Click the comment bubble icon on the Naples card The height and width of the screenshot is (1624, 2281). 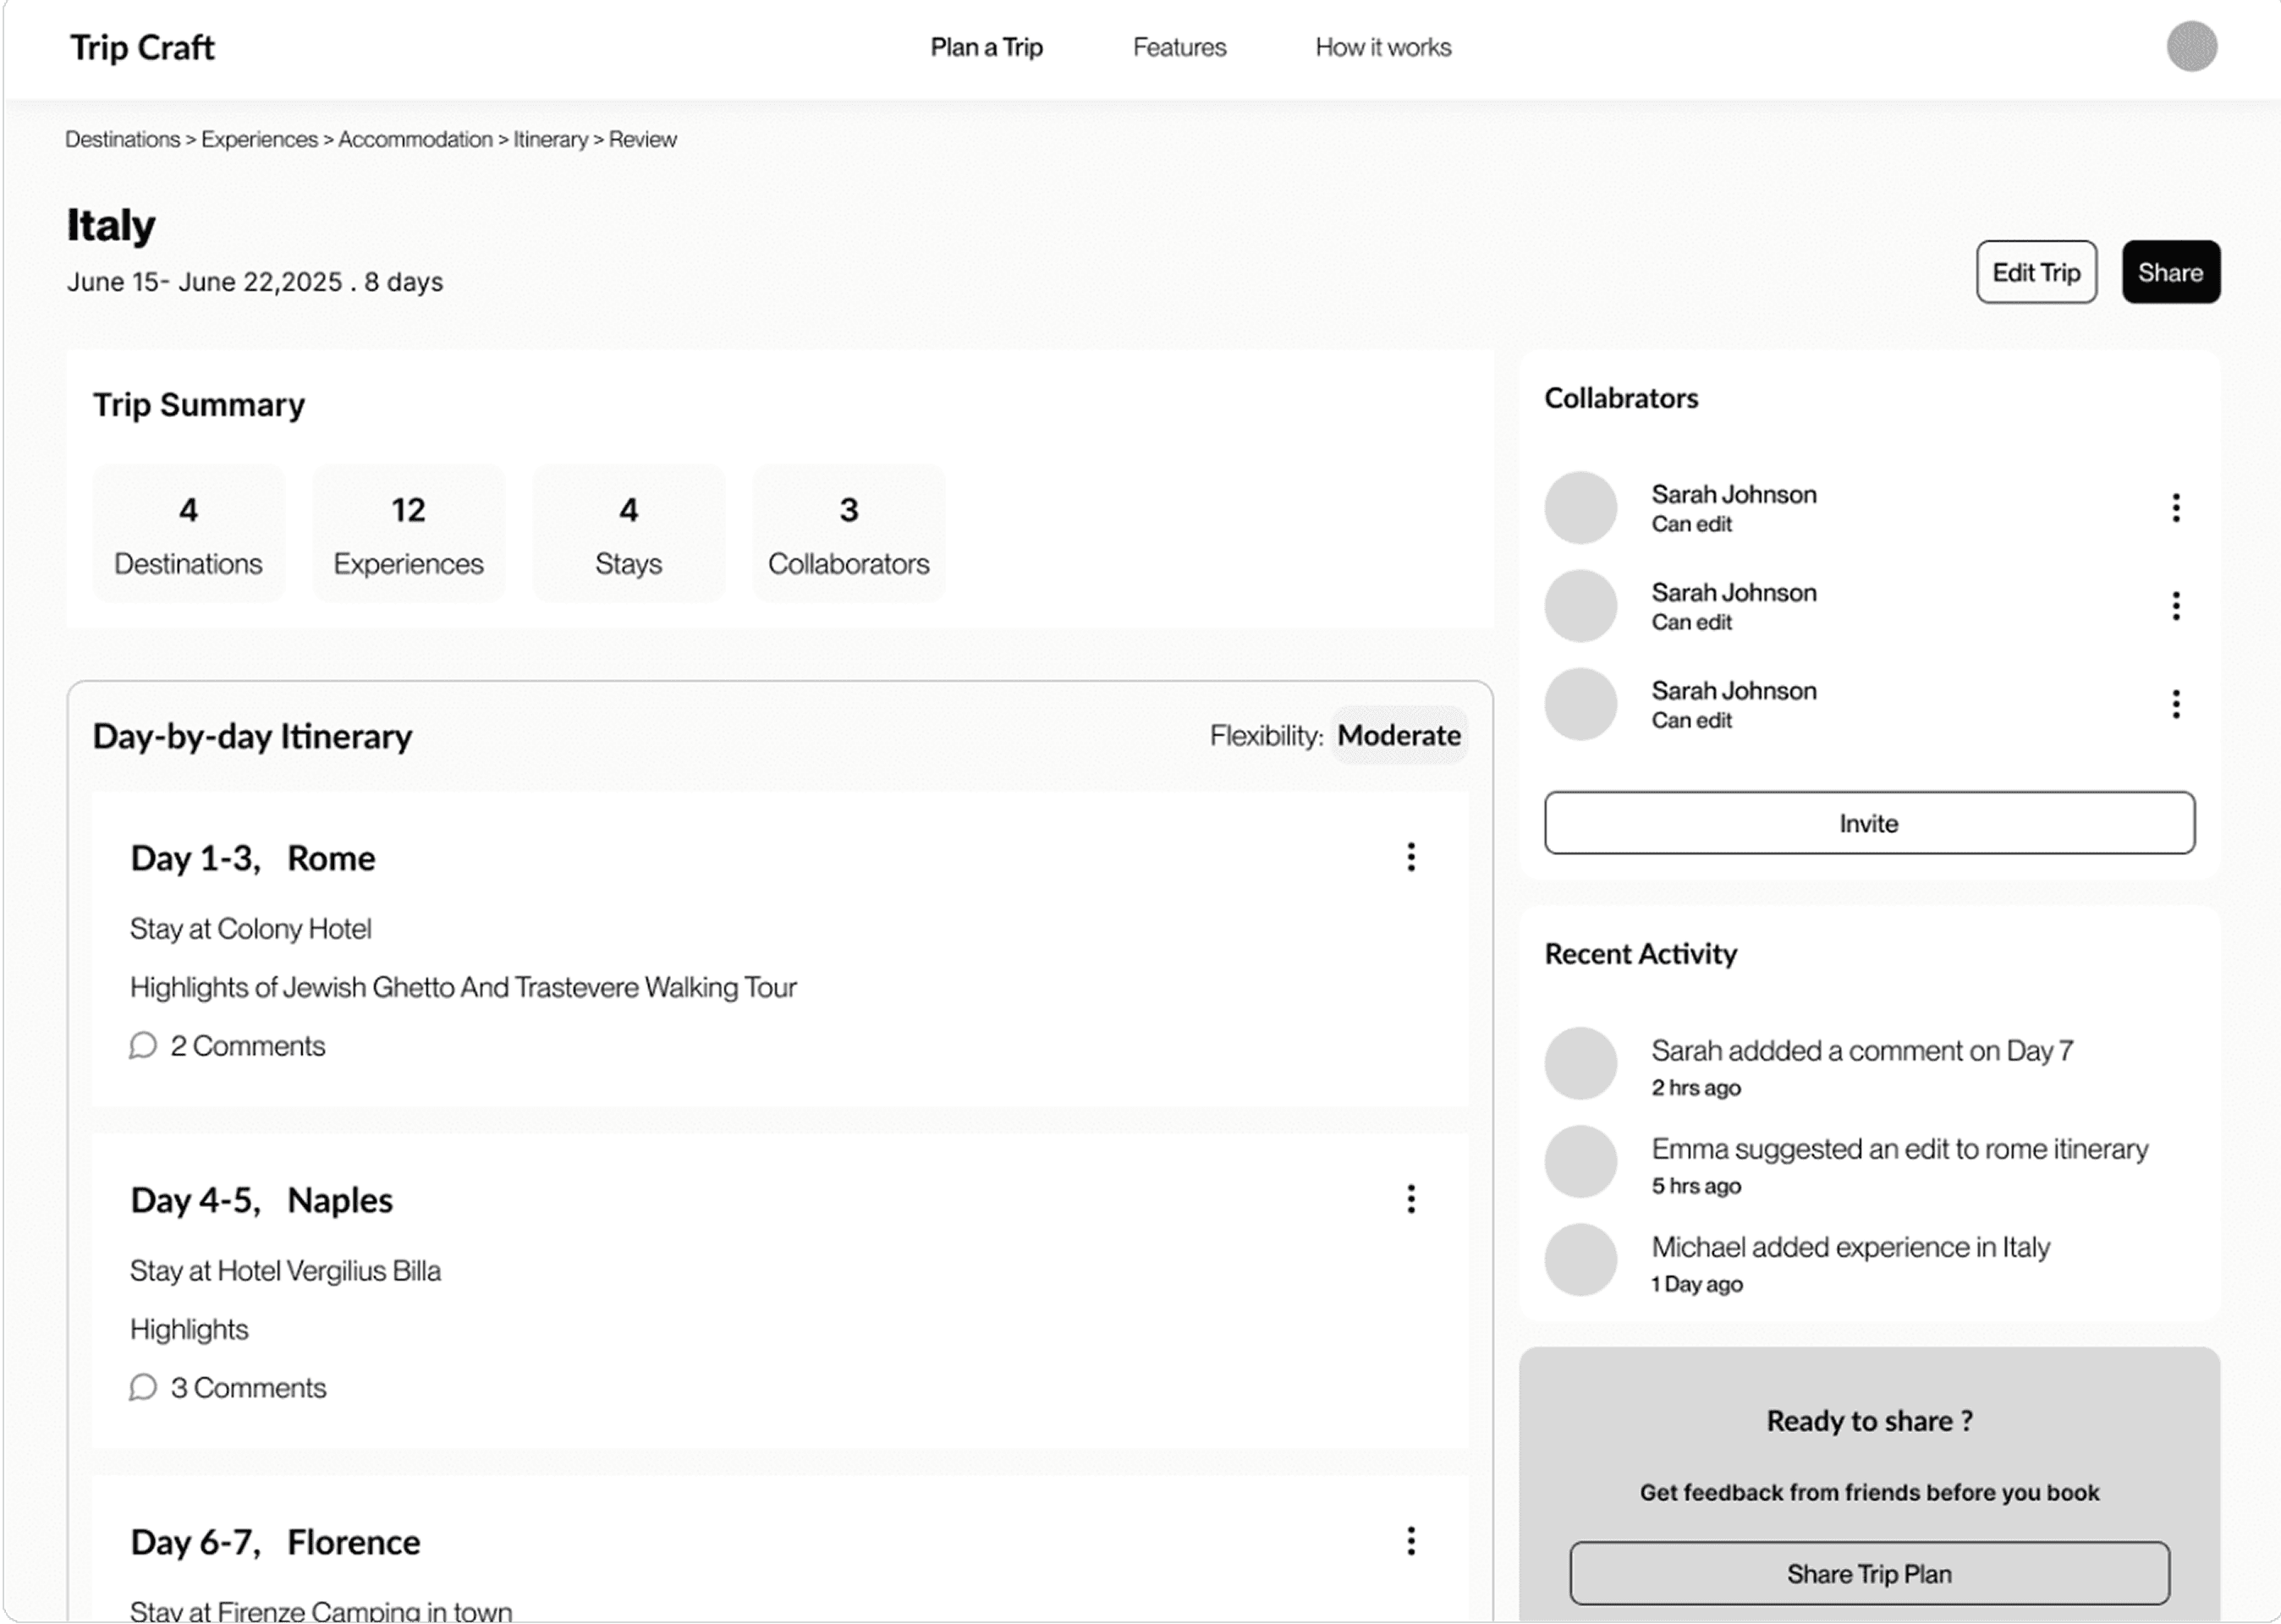pos(143,1388)
